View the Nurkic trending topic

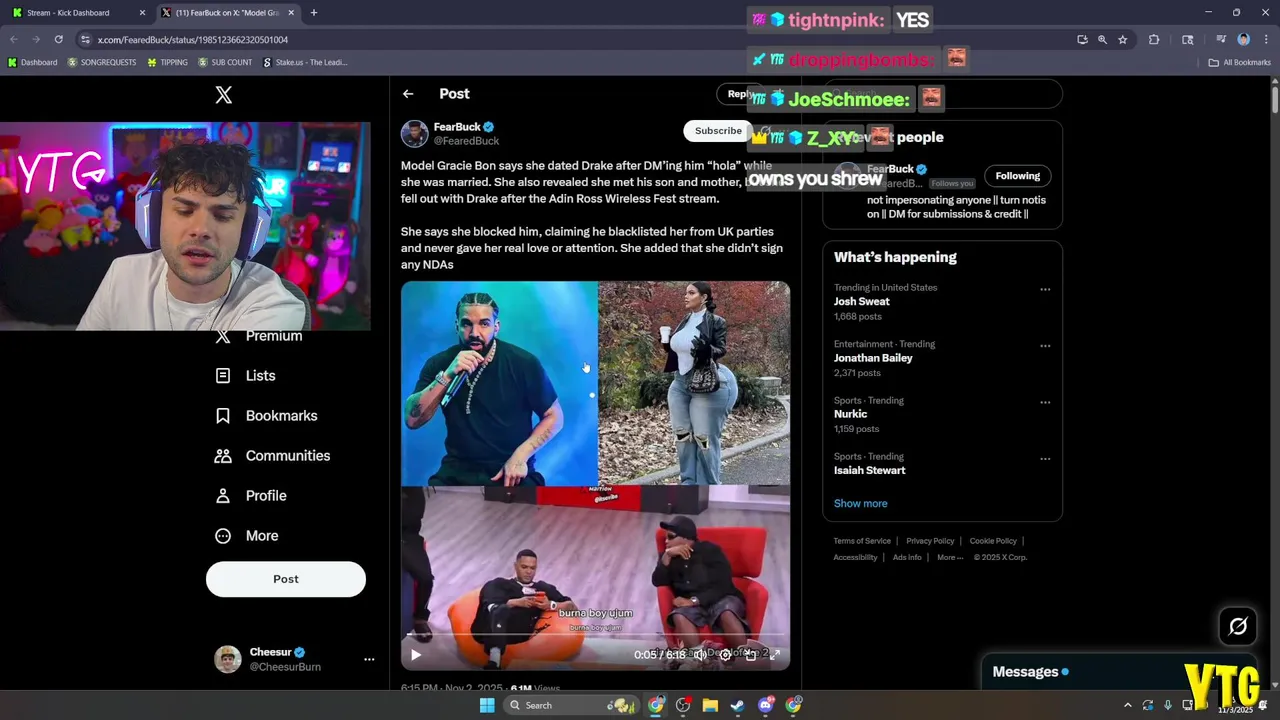coord(850,414)
